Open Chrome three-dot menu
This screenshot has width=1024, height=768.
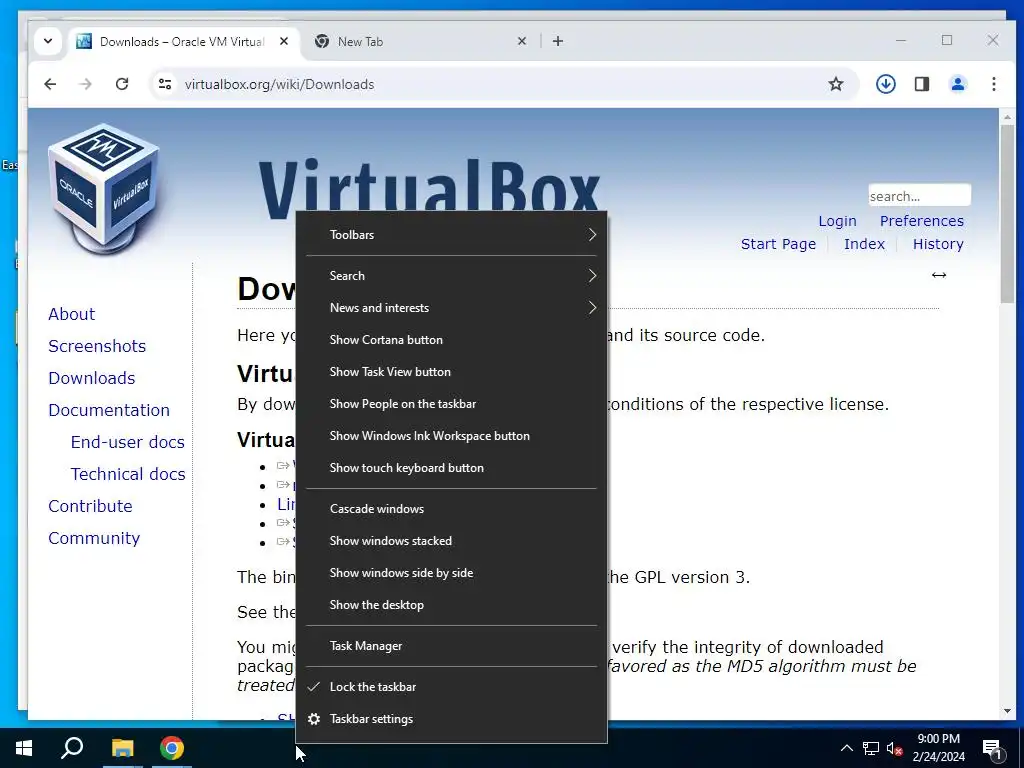tap(994, 84)
